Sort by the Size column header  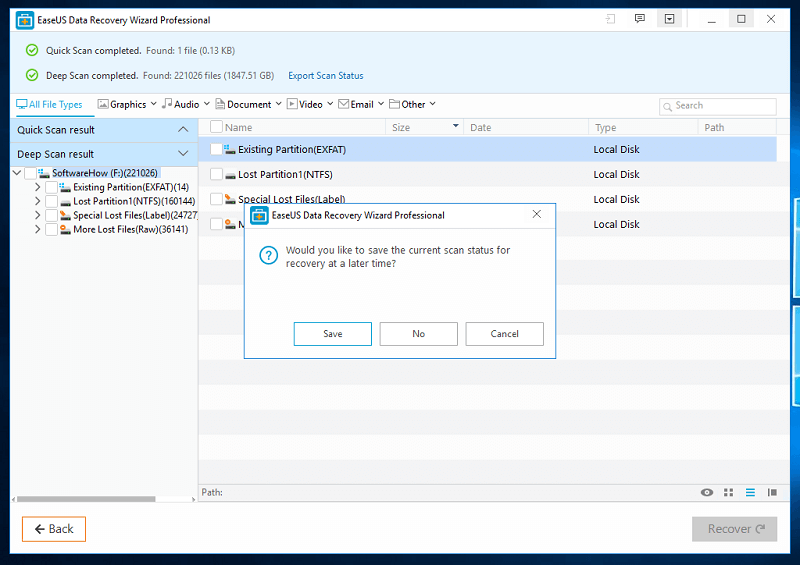424,127
